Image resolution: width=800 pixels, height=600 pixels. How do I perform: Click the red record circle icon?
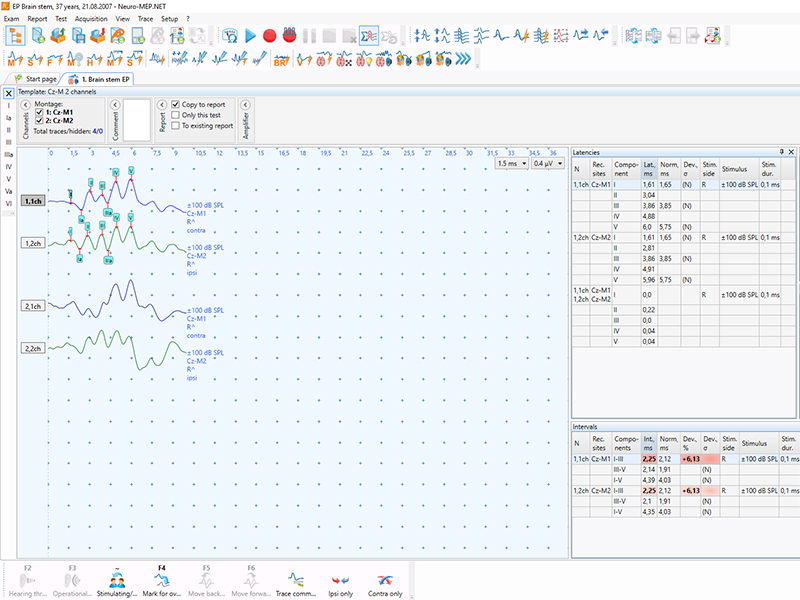click(x=269, y=36)
